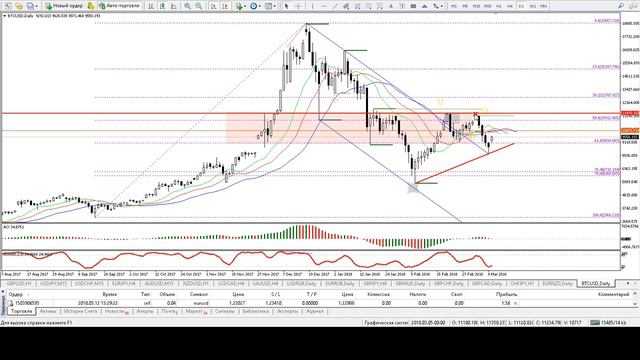Screen dimensions: 640x360
Task: Open the USDCHF,M15 chart tab
Action: pyautogui.click(x=89, y=283)
